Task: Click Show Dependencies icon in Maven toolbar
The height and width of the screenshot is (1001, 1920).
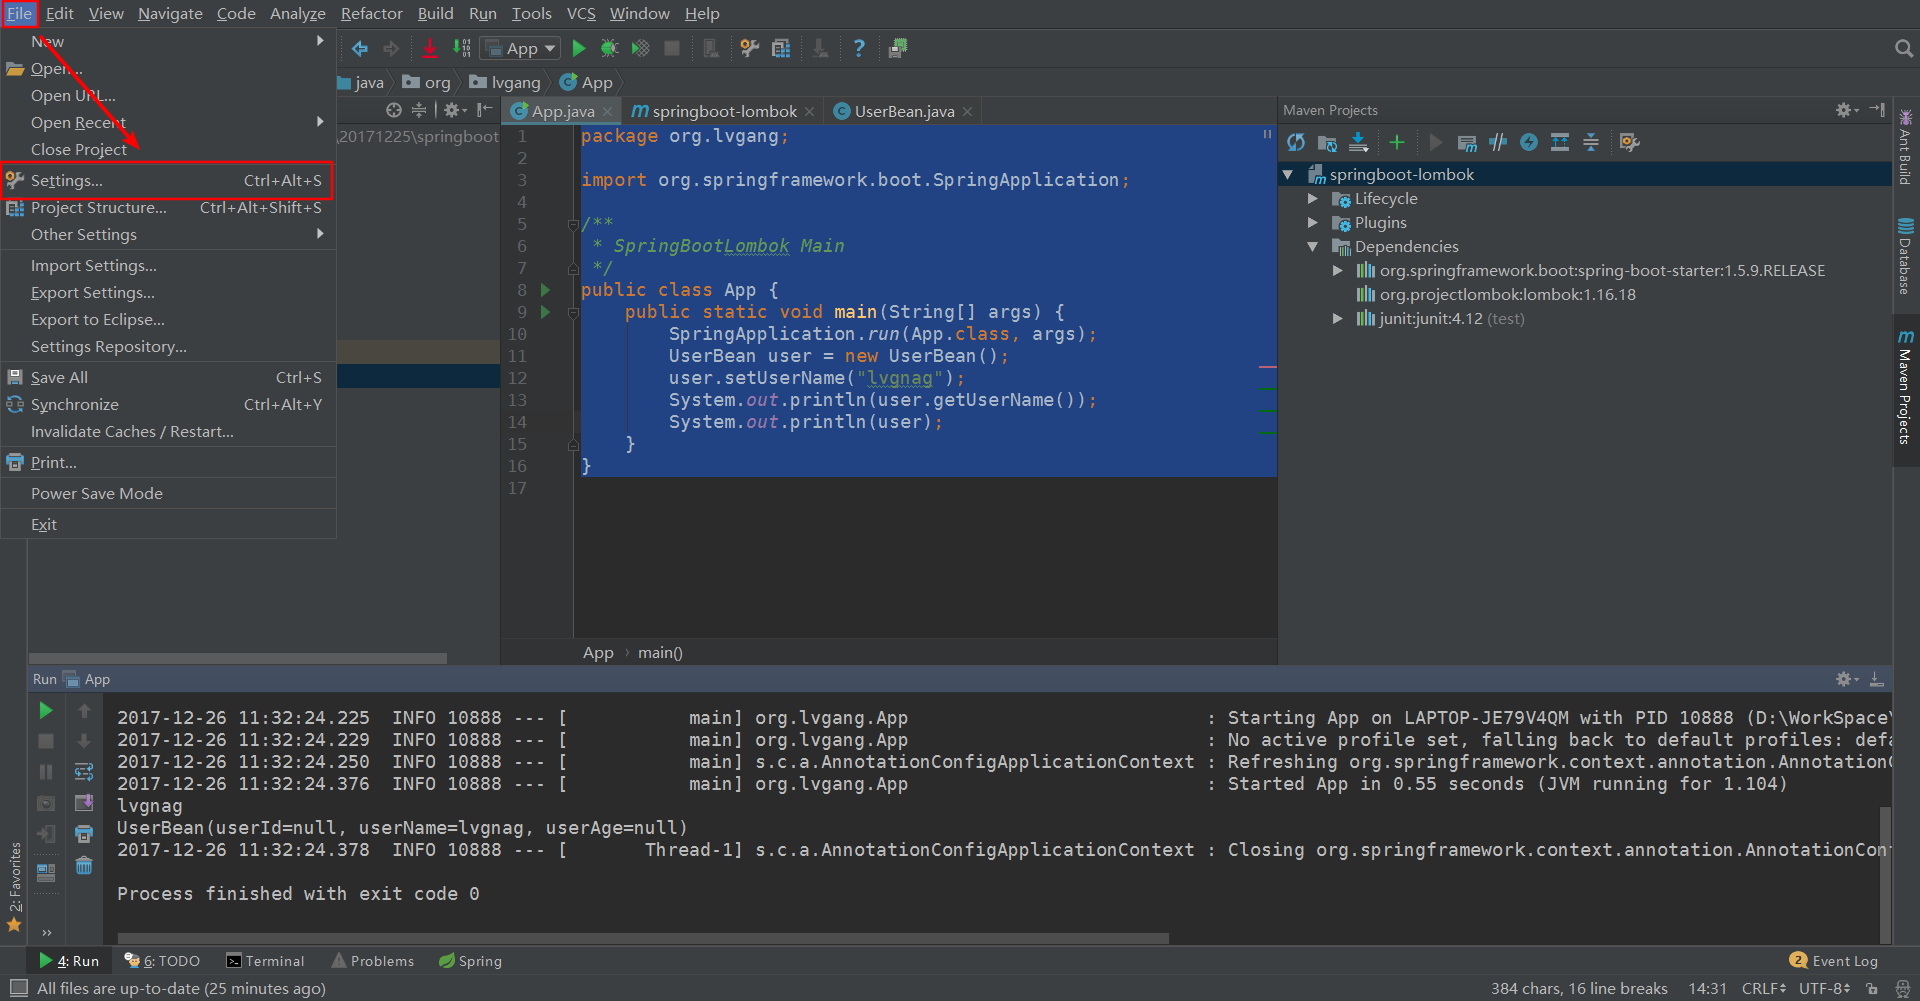Action: tap(1560, 142)
